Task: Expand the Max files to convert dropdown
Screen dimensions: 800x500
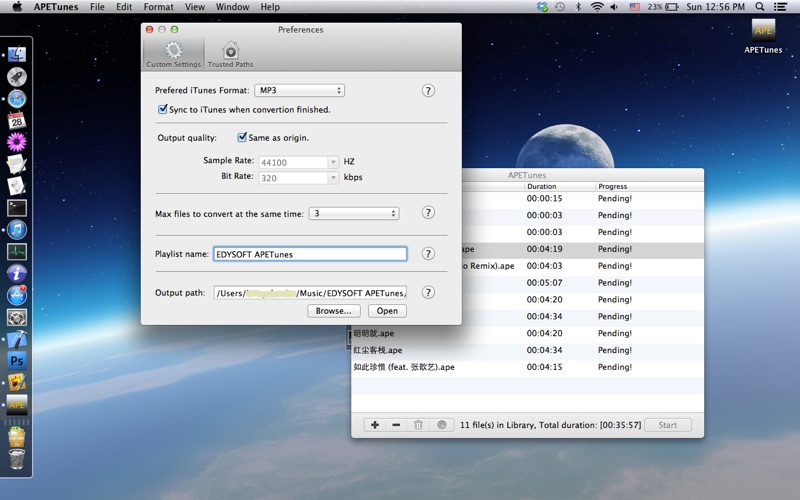Action: coord(353,213)
